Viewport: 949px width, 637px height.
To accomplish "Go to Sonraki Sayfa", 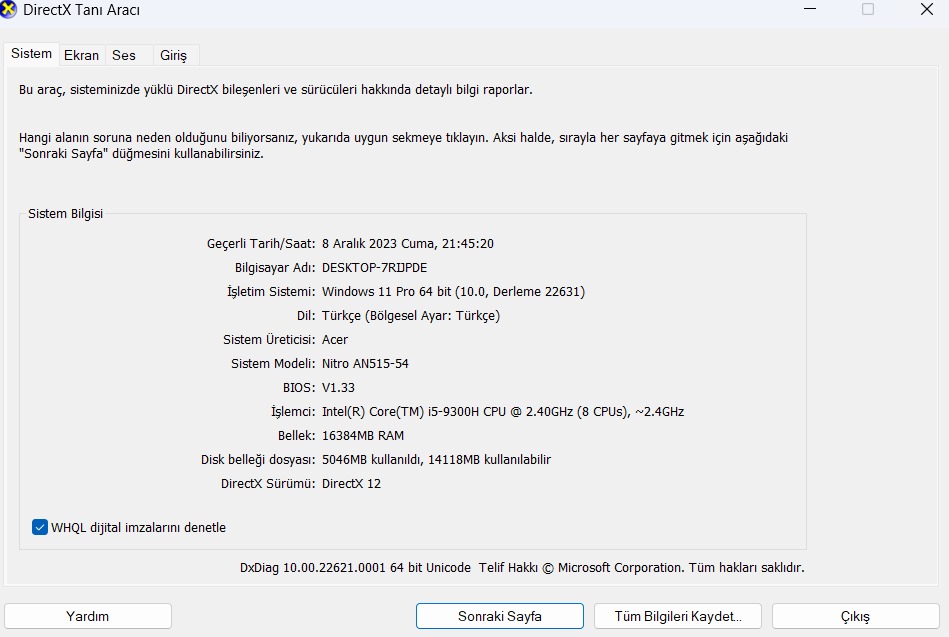I will click(500, 616).
